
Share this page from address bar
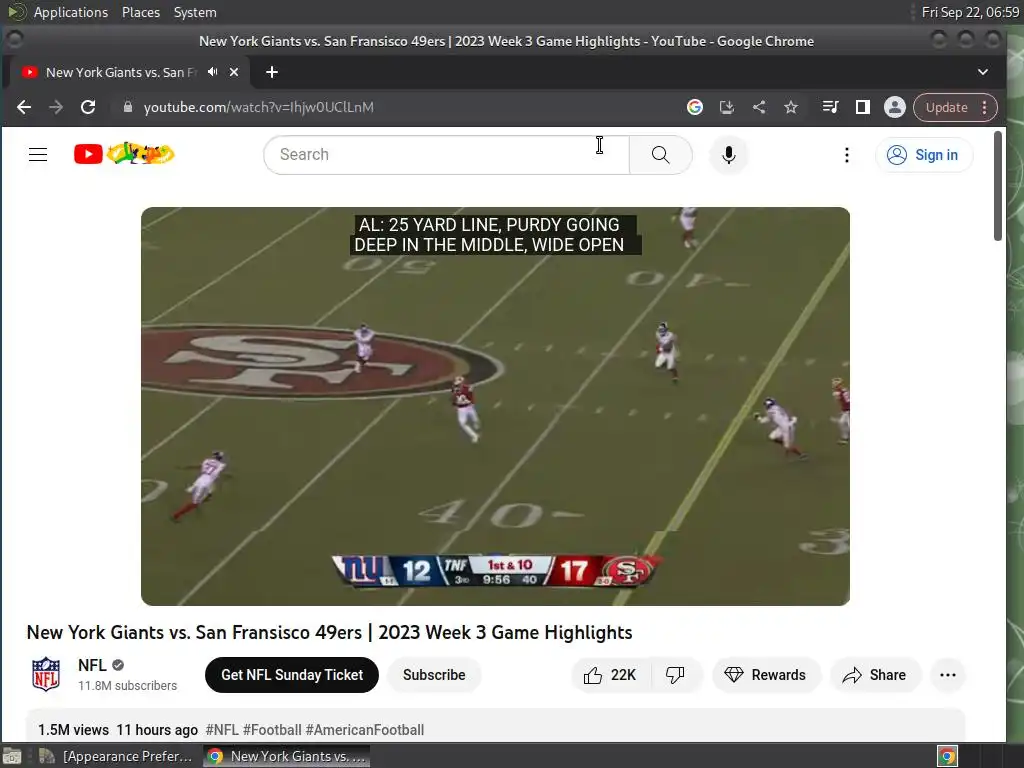[759, 107]
